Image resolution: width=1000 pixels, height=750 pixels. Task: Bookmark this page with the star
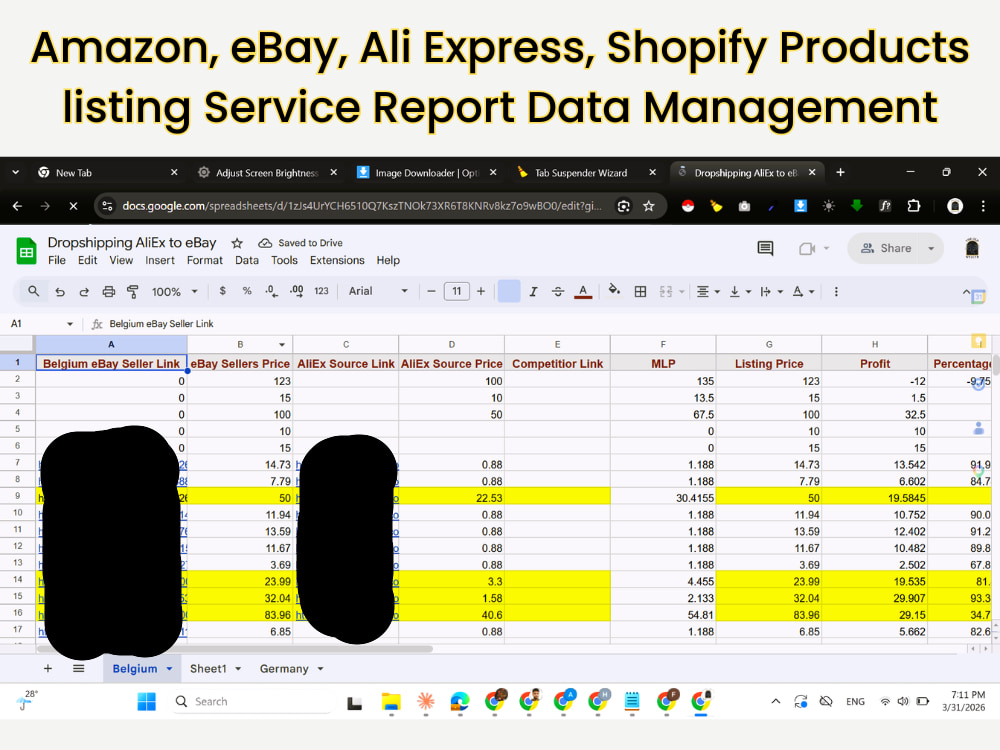click(x=649, y=206)
